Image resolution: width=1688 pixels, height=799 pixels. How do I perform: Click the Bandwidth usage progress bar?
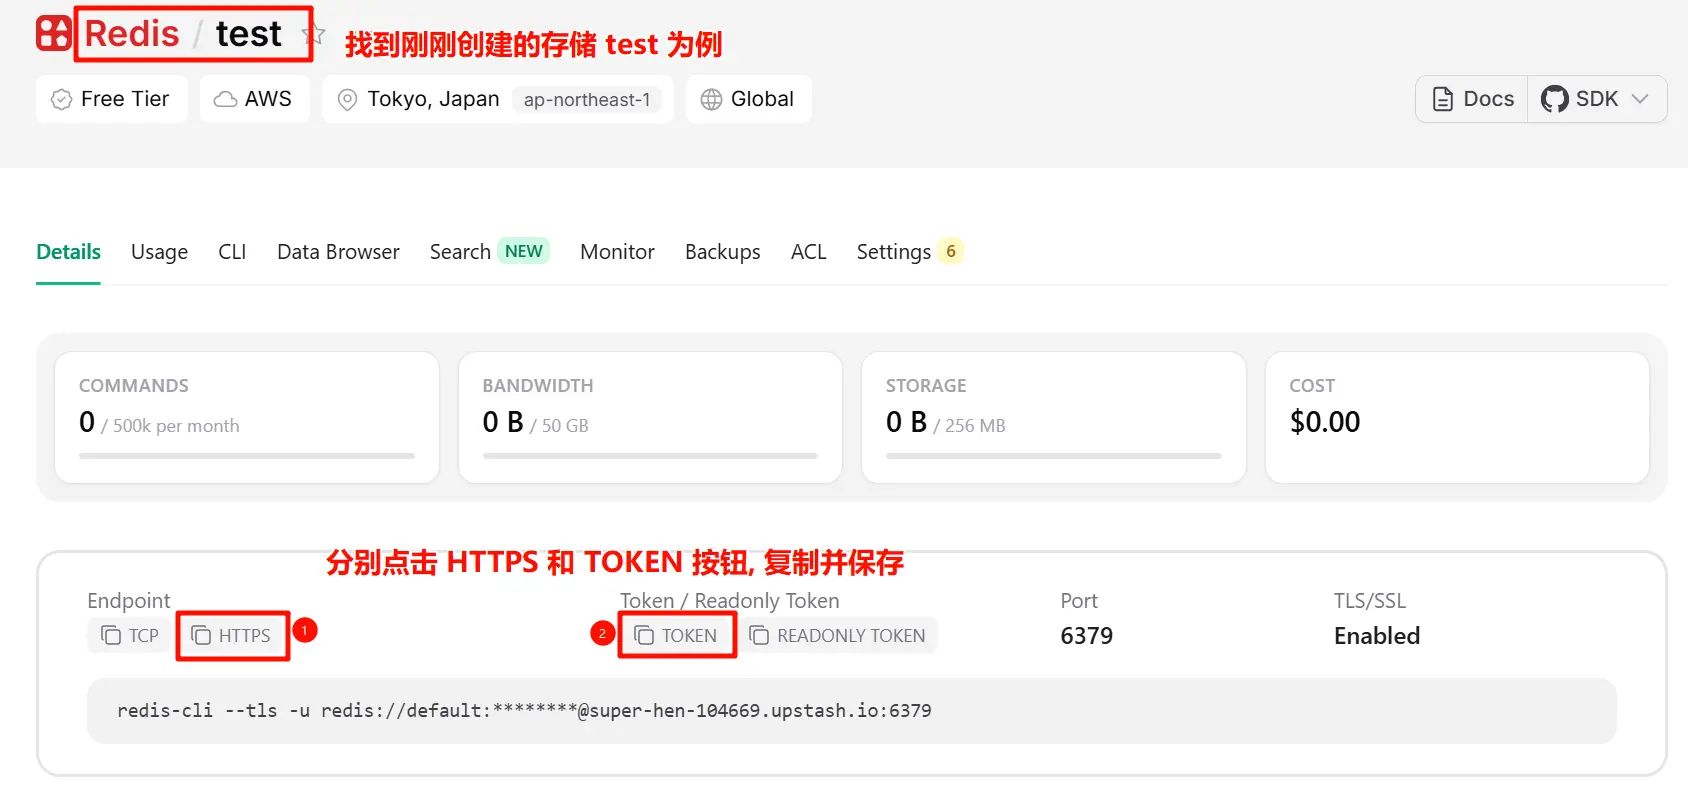point(650,456)
